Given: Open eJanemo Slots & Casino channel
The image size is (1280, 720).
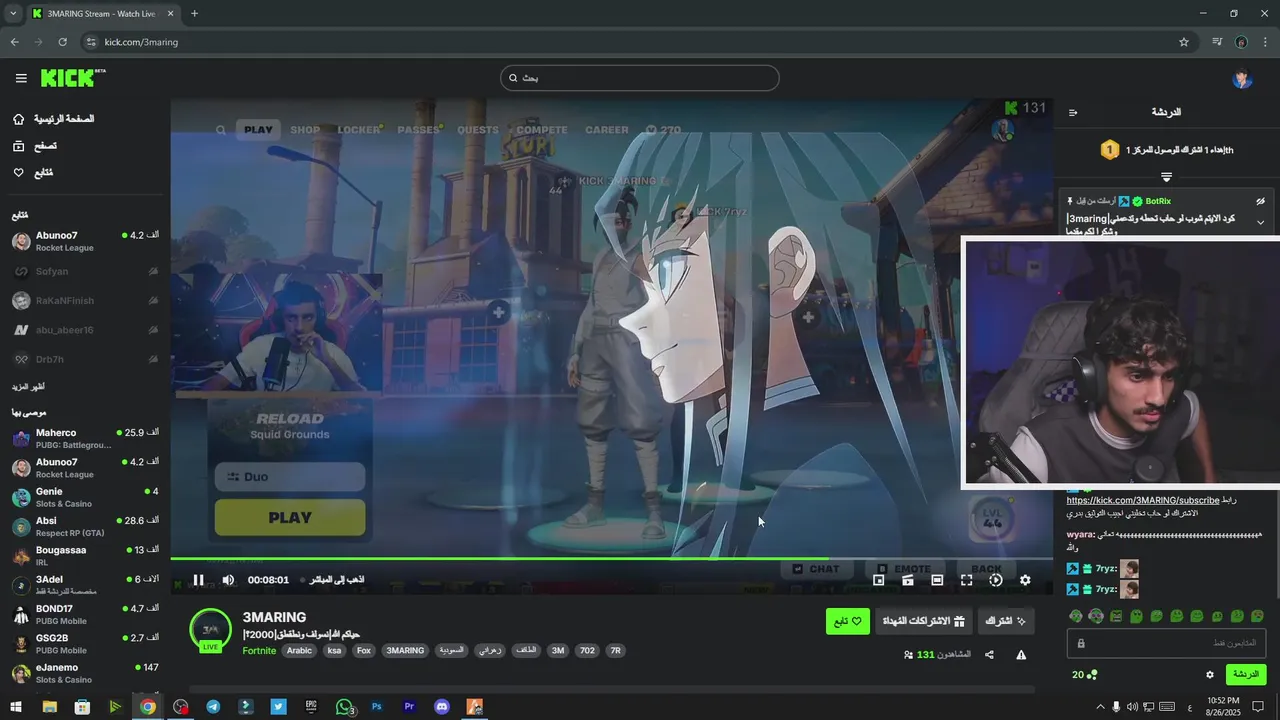Looking at the screenshot, I should point(85,673).
